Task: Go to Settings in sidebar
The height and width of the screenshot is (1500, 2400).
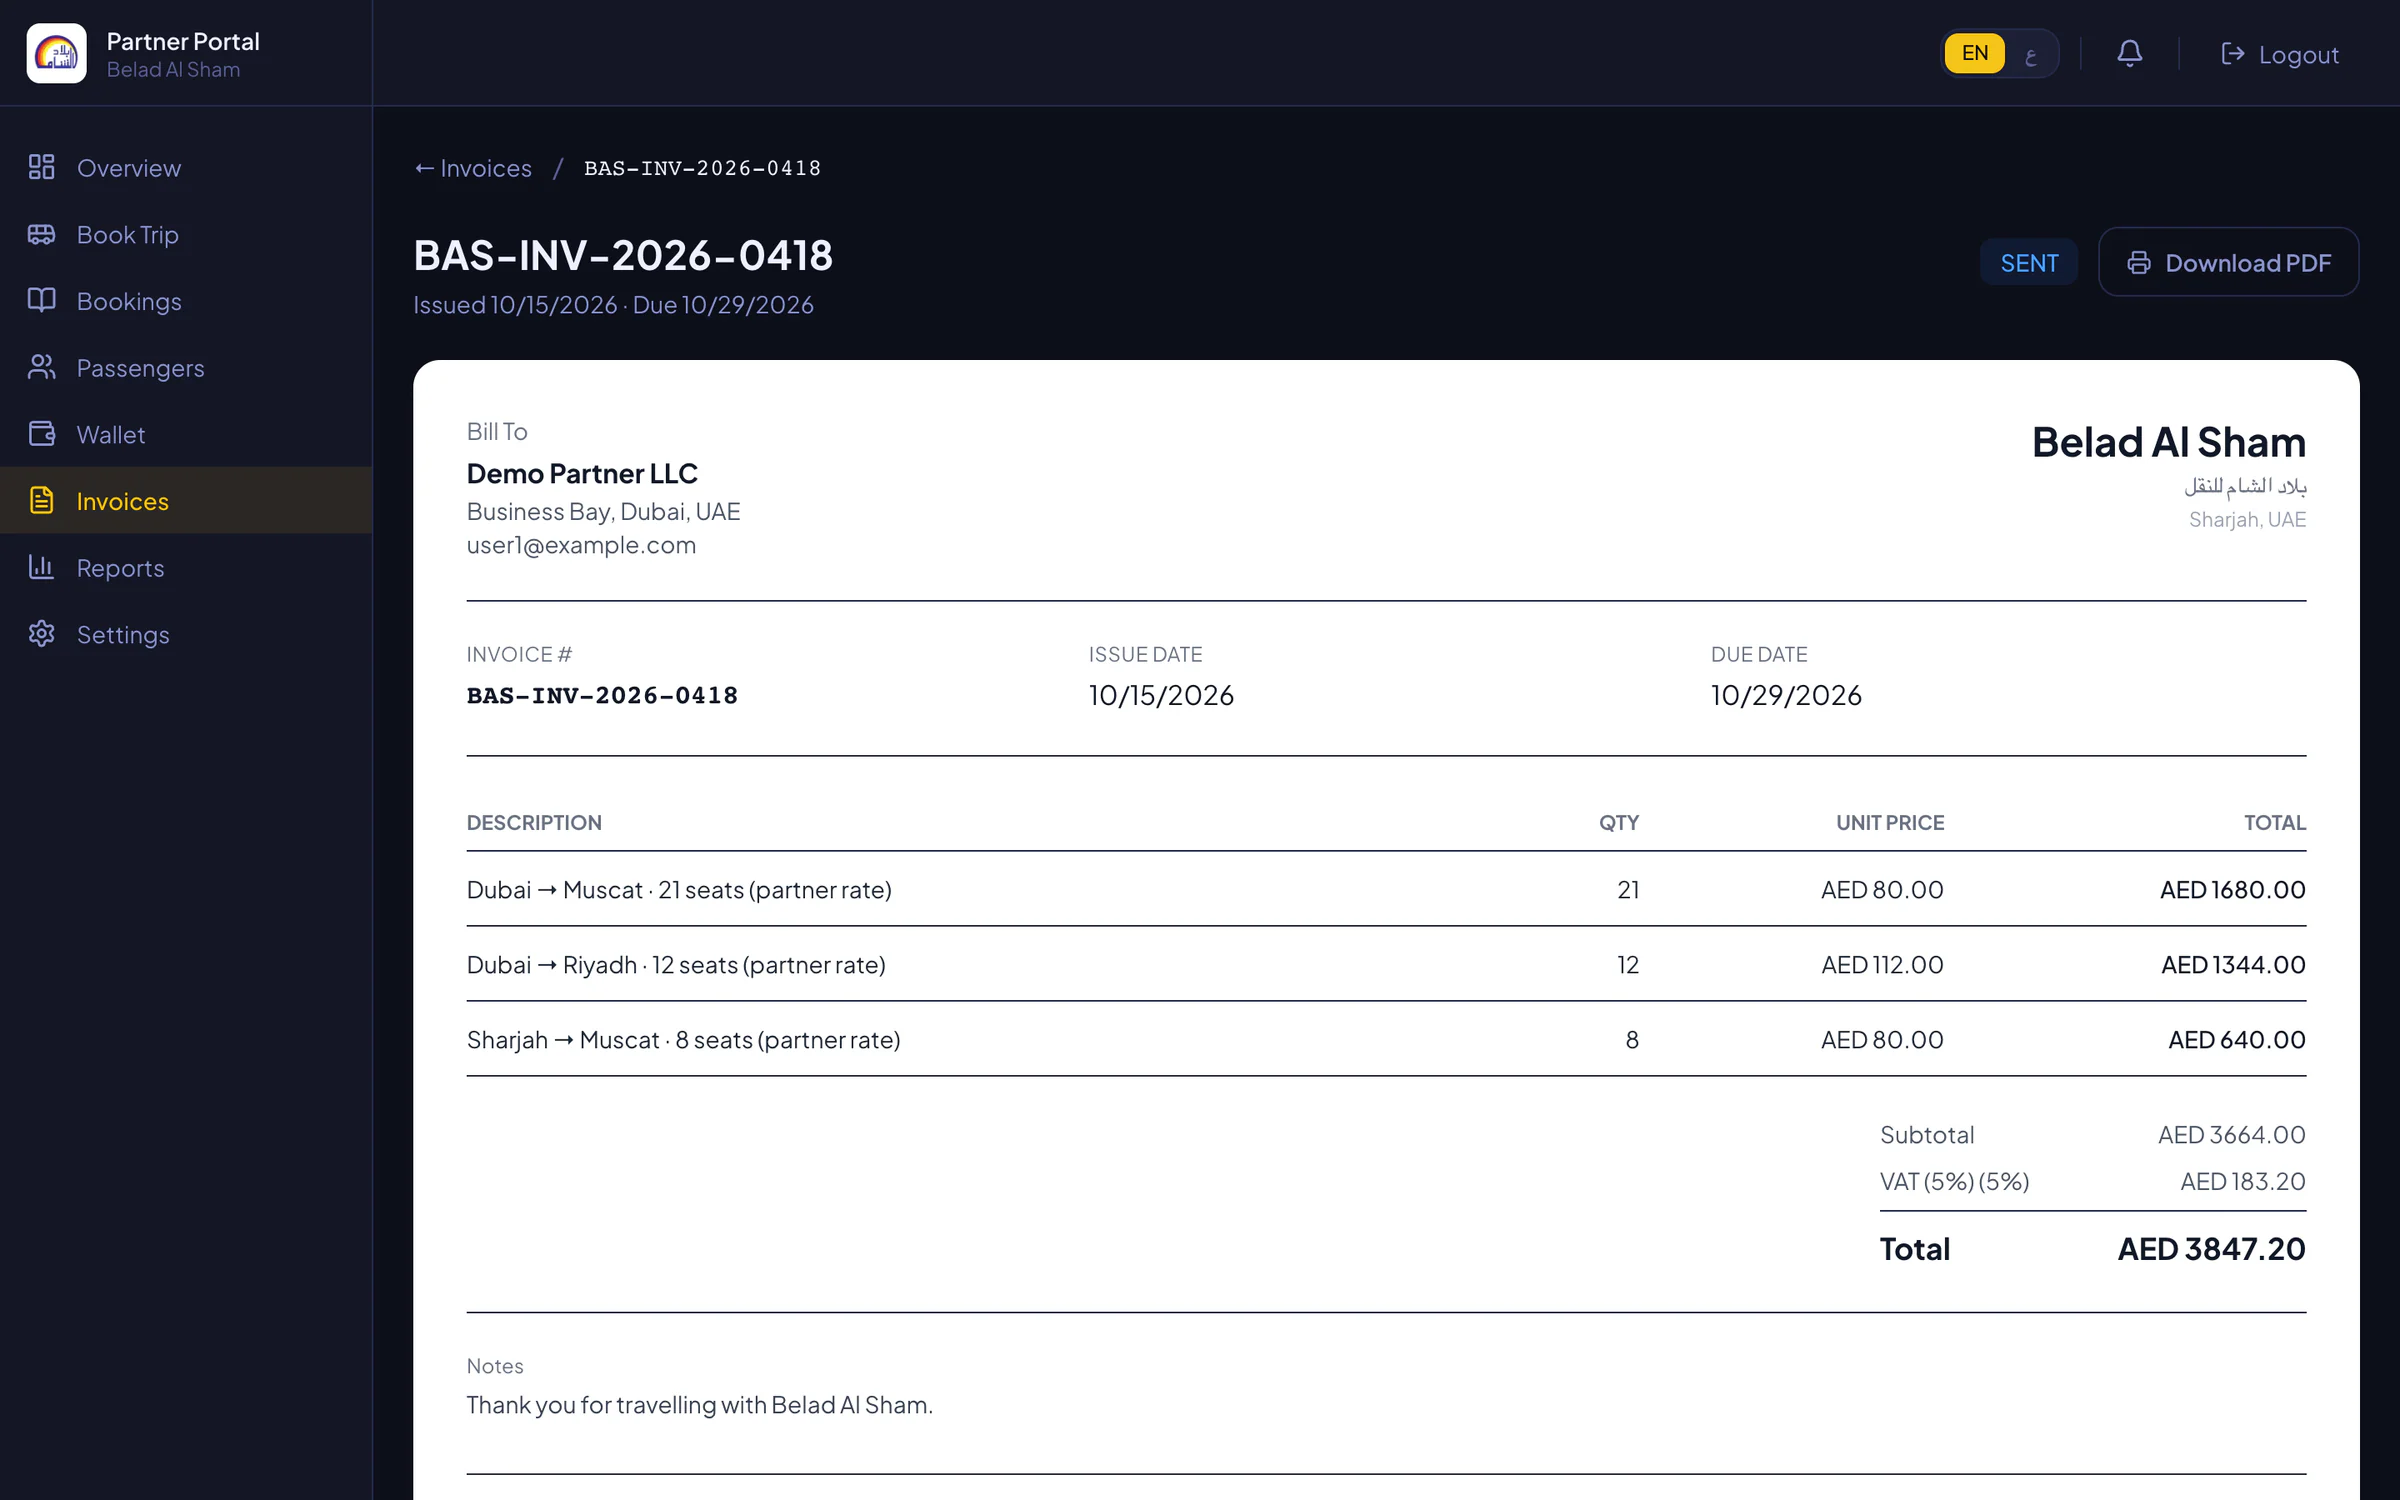Action: pyautogui.click(x=186, y=634)
